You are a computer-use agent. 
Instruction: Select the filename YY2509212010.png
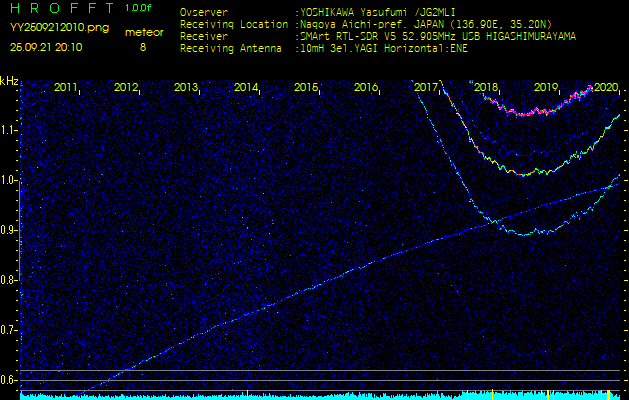[55, 29]
